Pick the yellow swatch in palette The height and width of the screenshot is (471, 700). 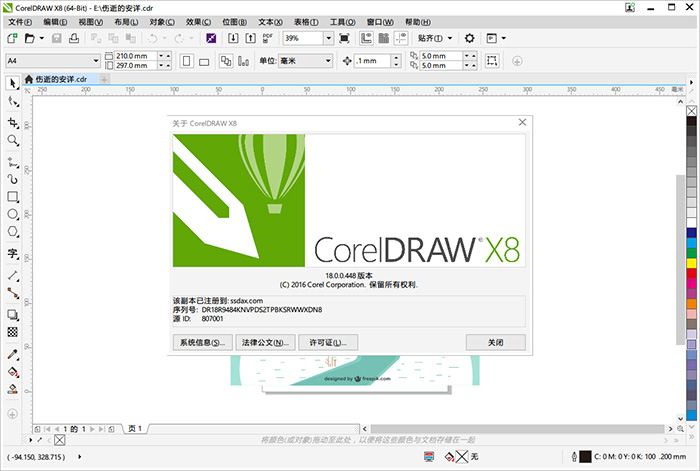pyautogui.click(x=692, y=263)
